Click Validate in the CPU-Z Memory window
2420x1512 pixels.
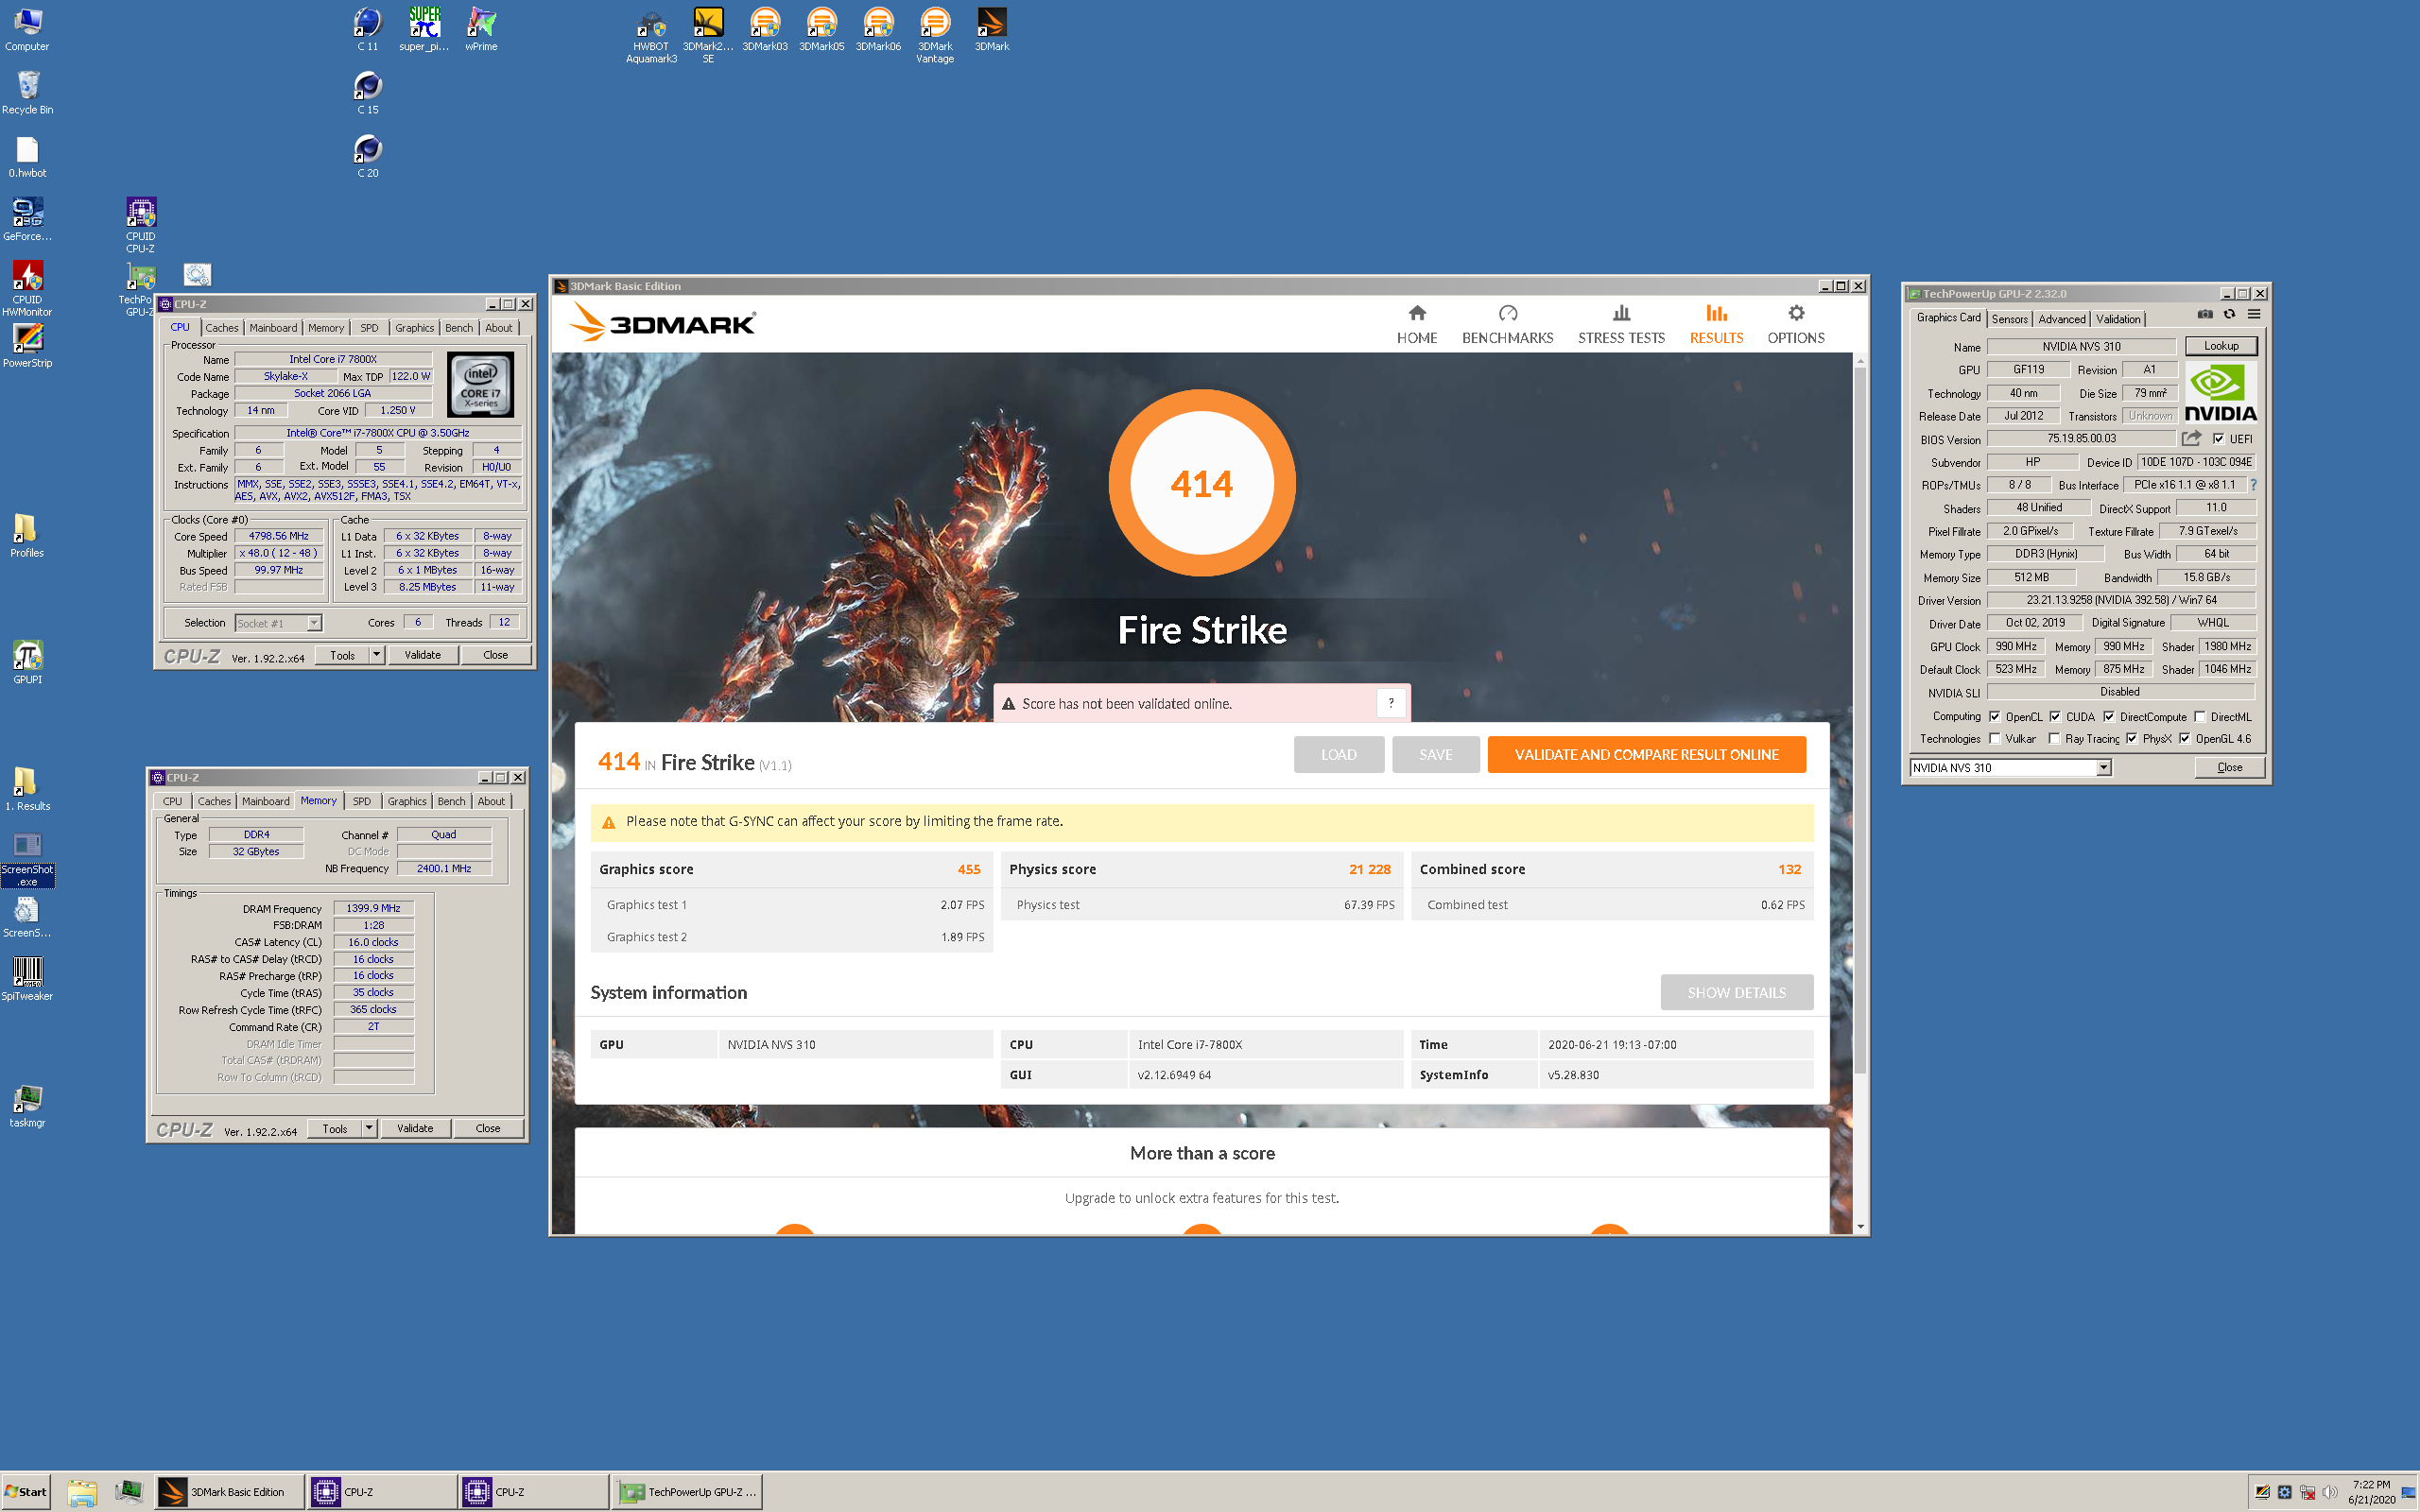[415, 1128]
